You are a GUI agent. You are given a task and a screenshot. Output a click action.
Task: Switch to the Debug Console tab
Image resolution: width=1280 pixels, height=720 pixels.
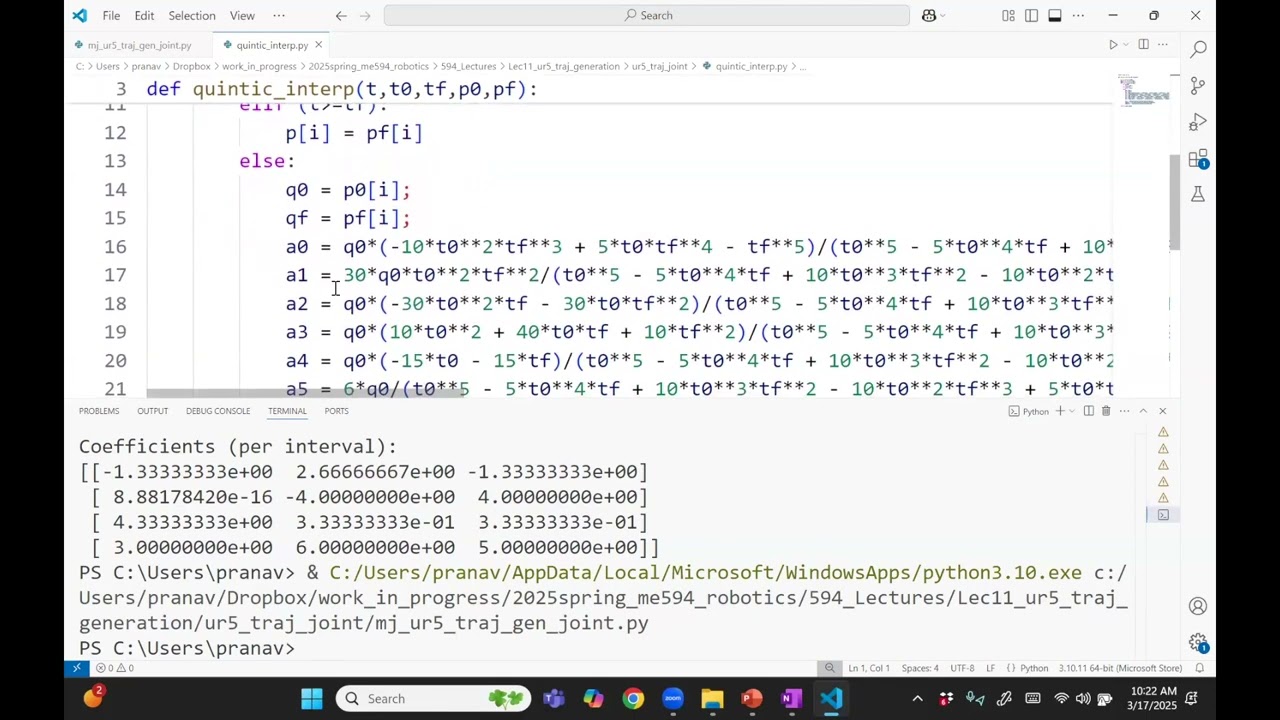(217, 411)
